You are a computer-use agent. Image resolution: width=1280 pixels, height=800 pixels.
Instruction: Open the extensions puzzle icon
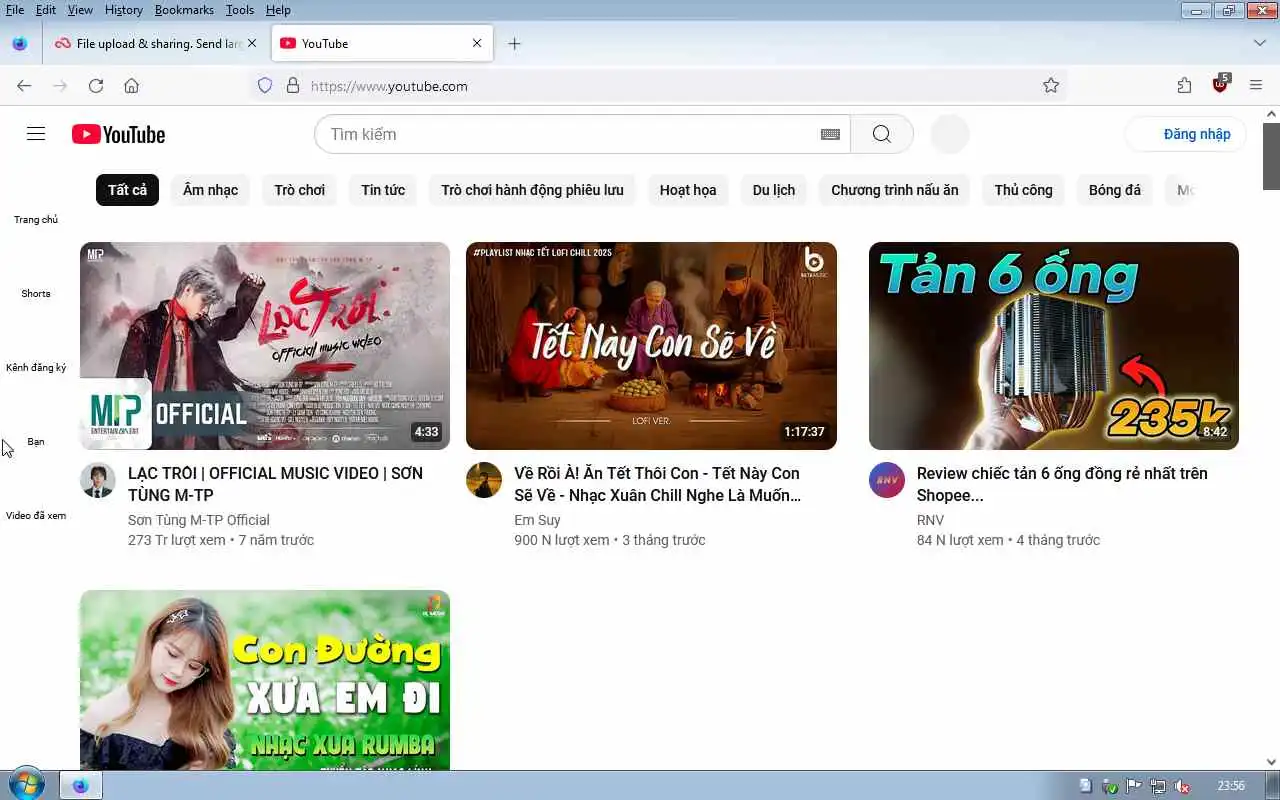pos(1184,86)
